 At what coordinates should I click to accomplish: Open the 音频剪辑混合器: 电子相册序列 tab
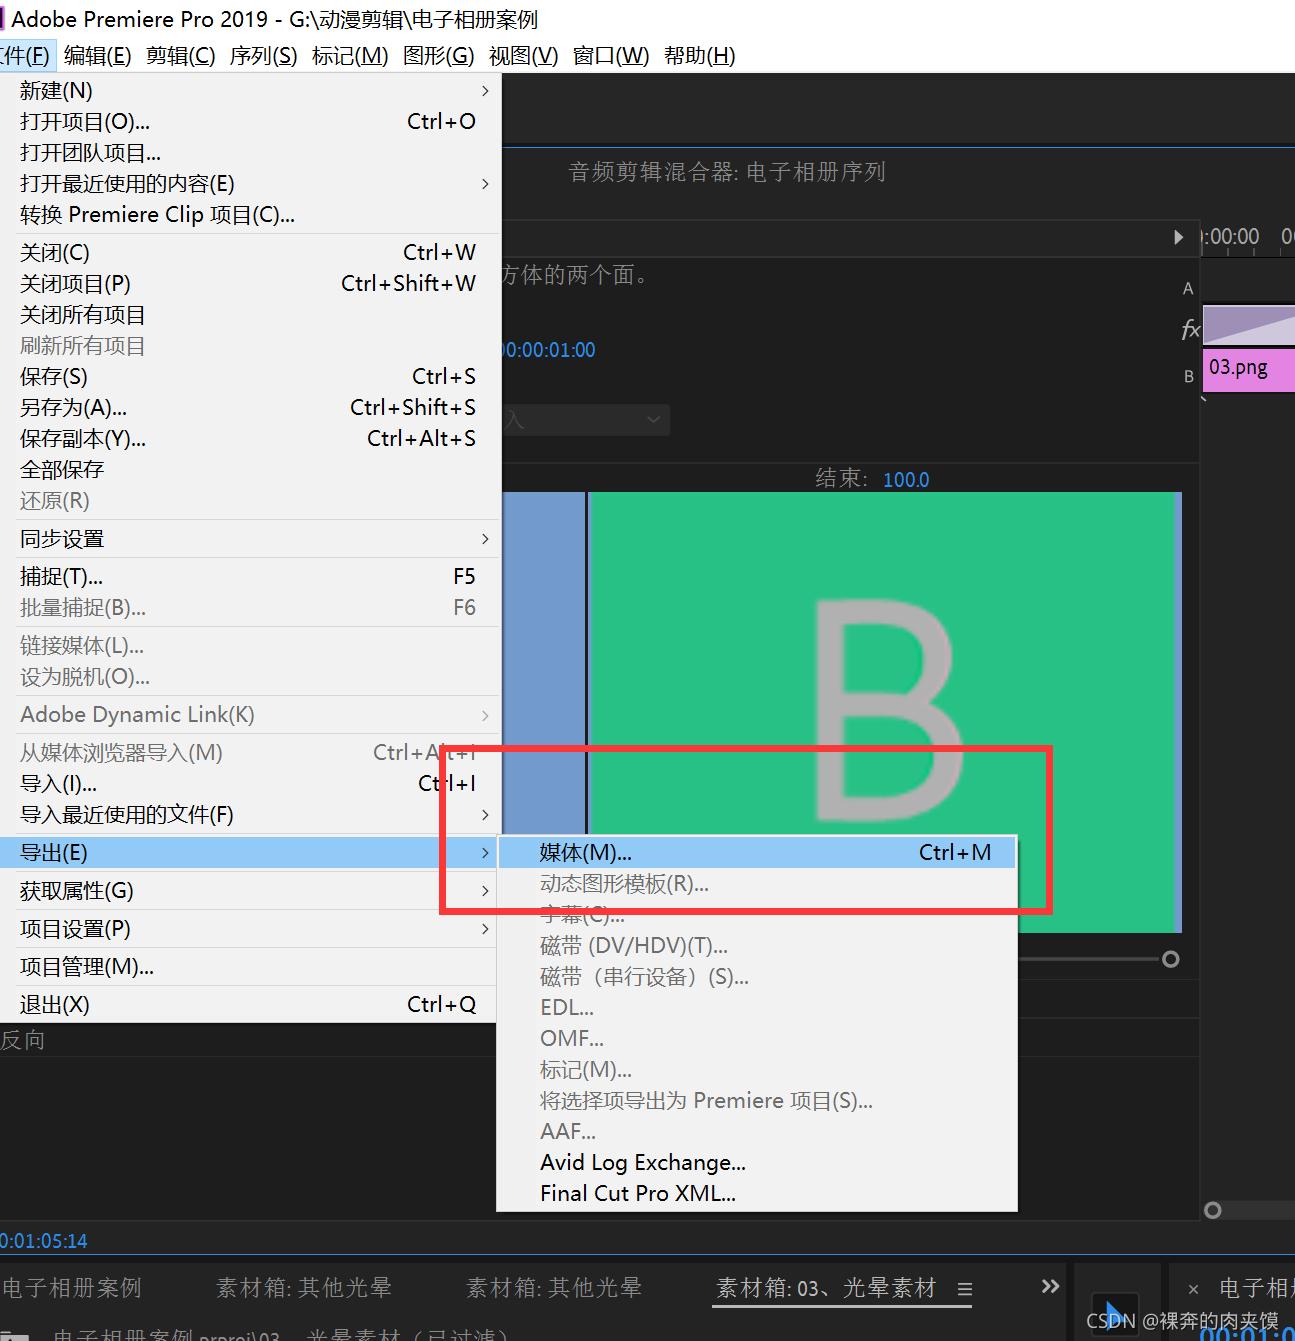point(727,172)
